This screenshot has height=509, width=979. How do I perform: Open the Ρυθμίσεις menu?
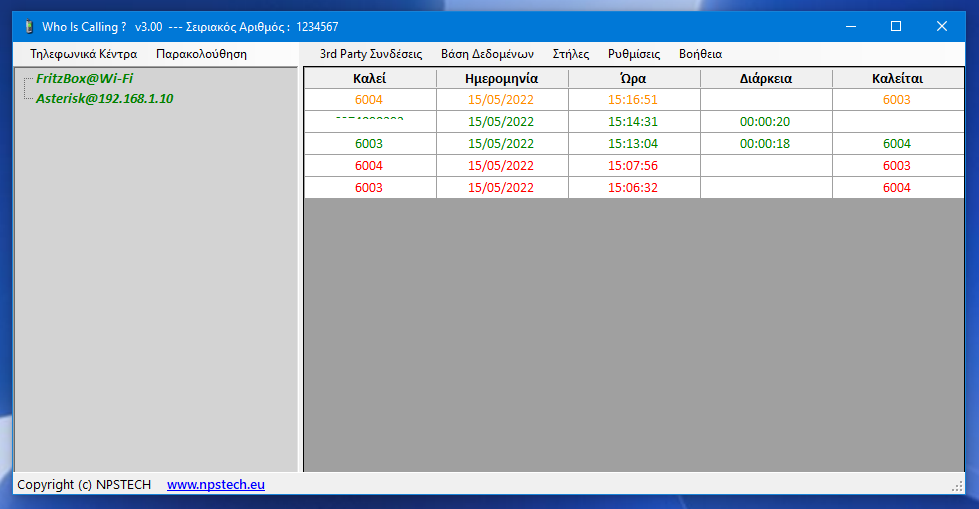tap(634, 54)
